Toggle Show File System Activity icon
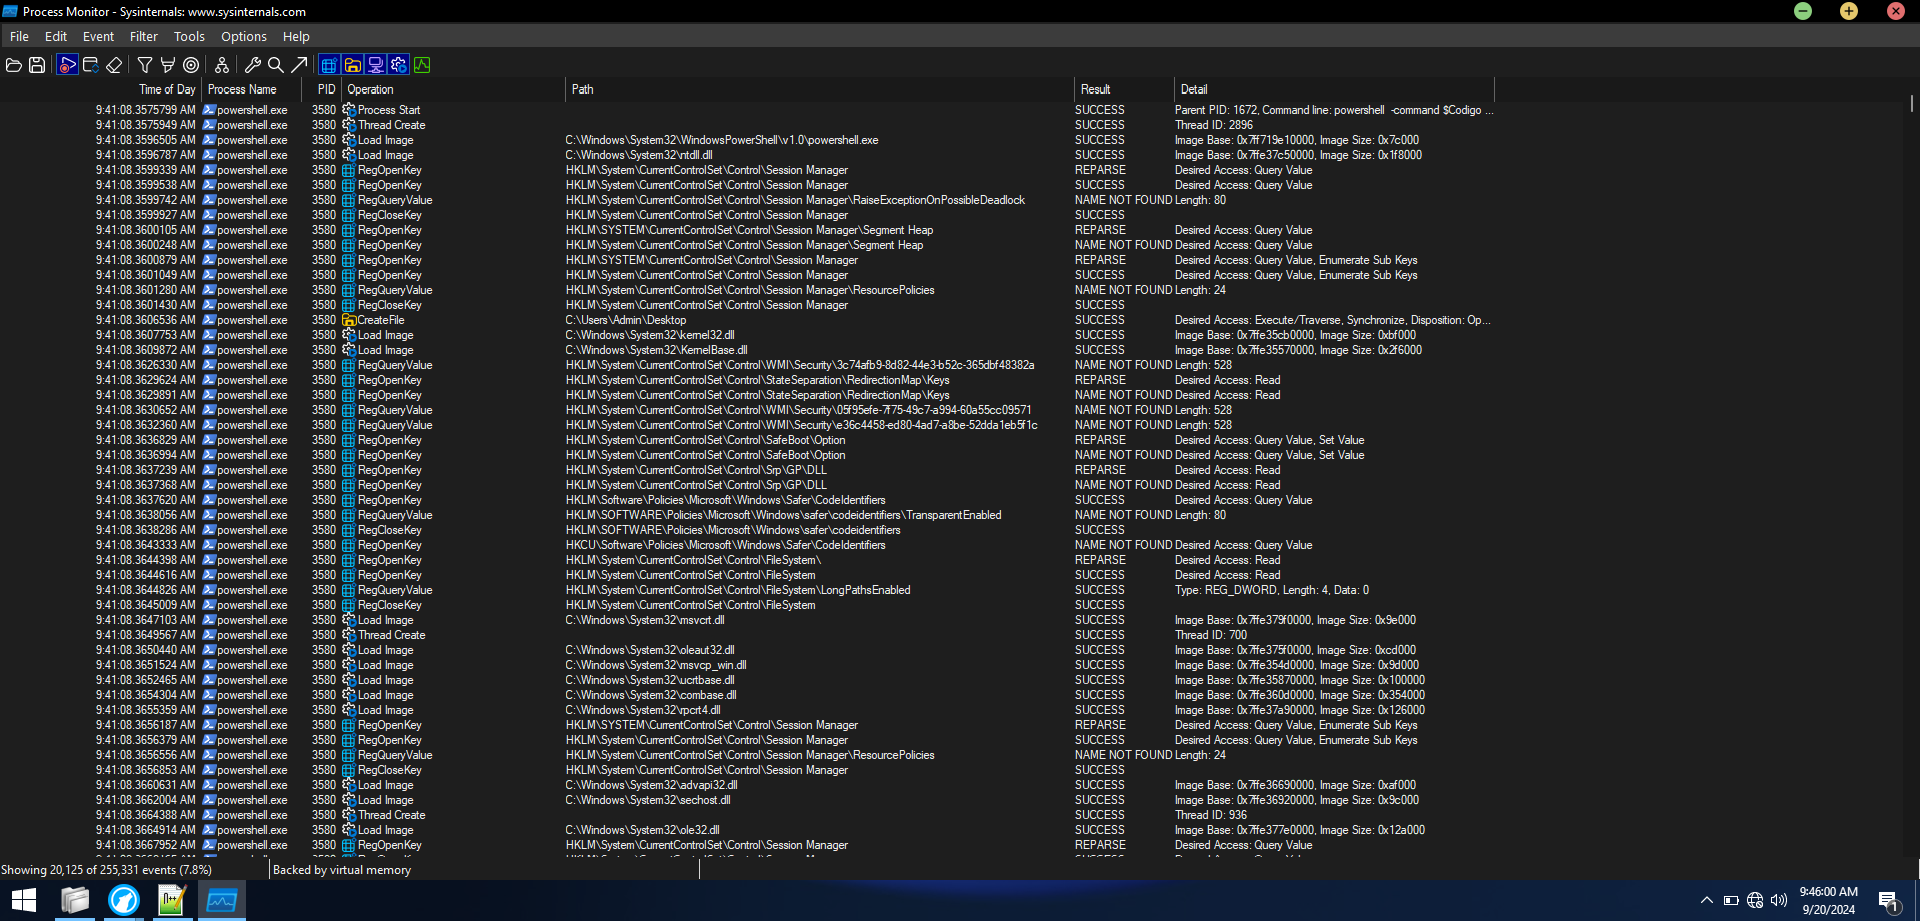Image resolution: width=1920 pixels, height=921 pixels. 353,65
